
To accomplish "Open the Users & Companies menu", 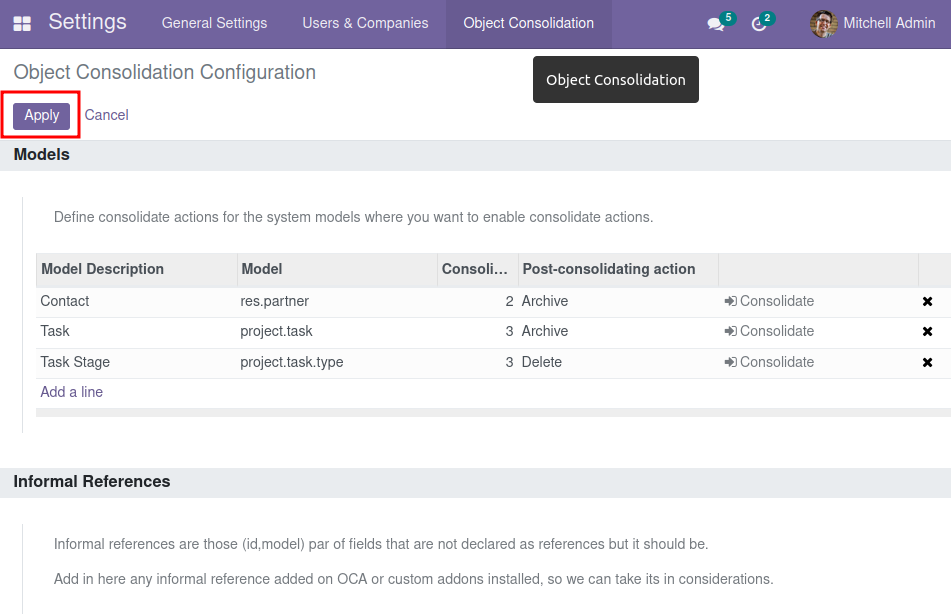I will tap(365, 23).
